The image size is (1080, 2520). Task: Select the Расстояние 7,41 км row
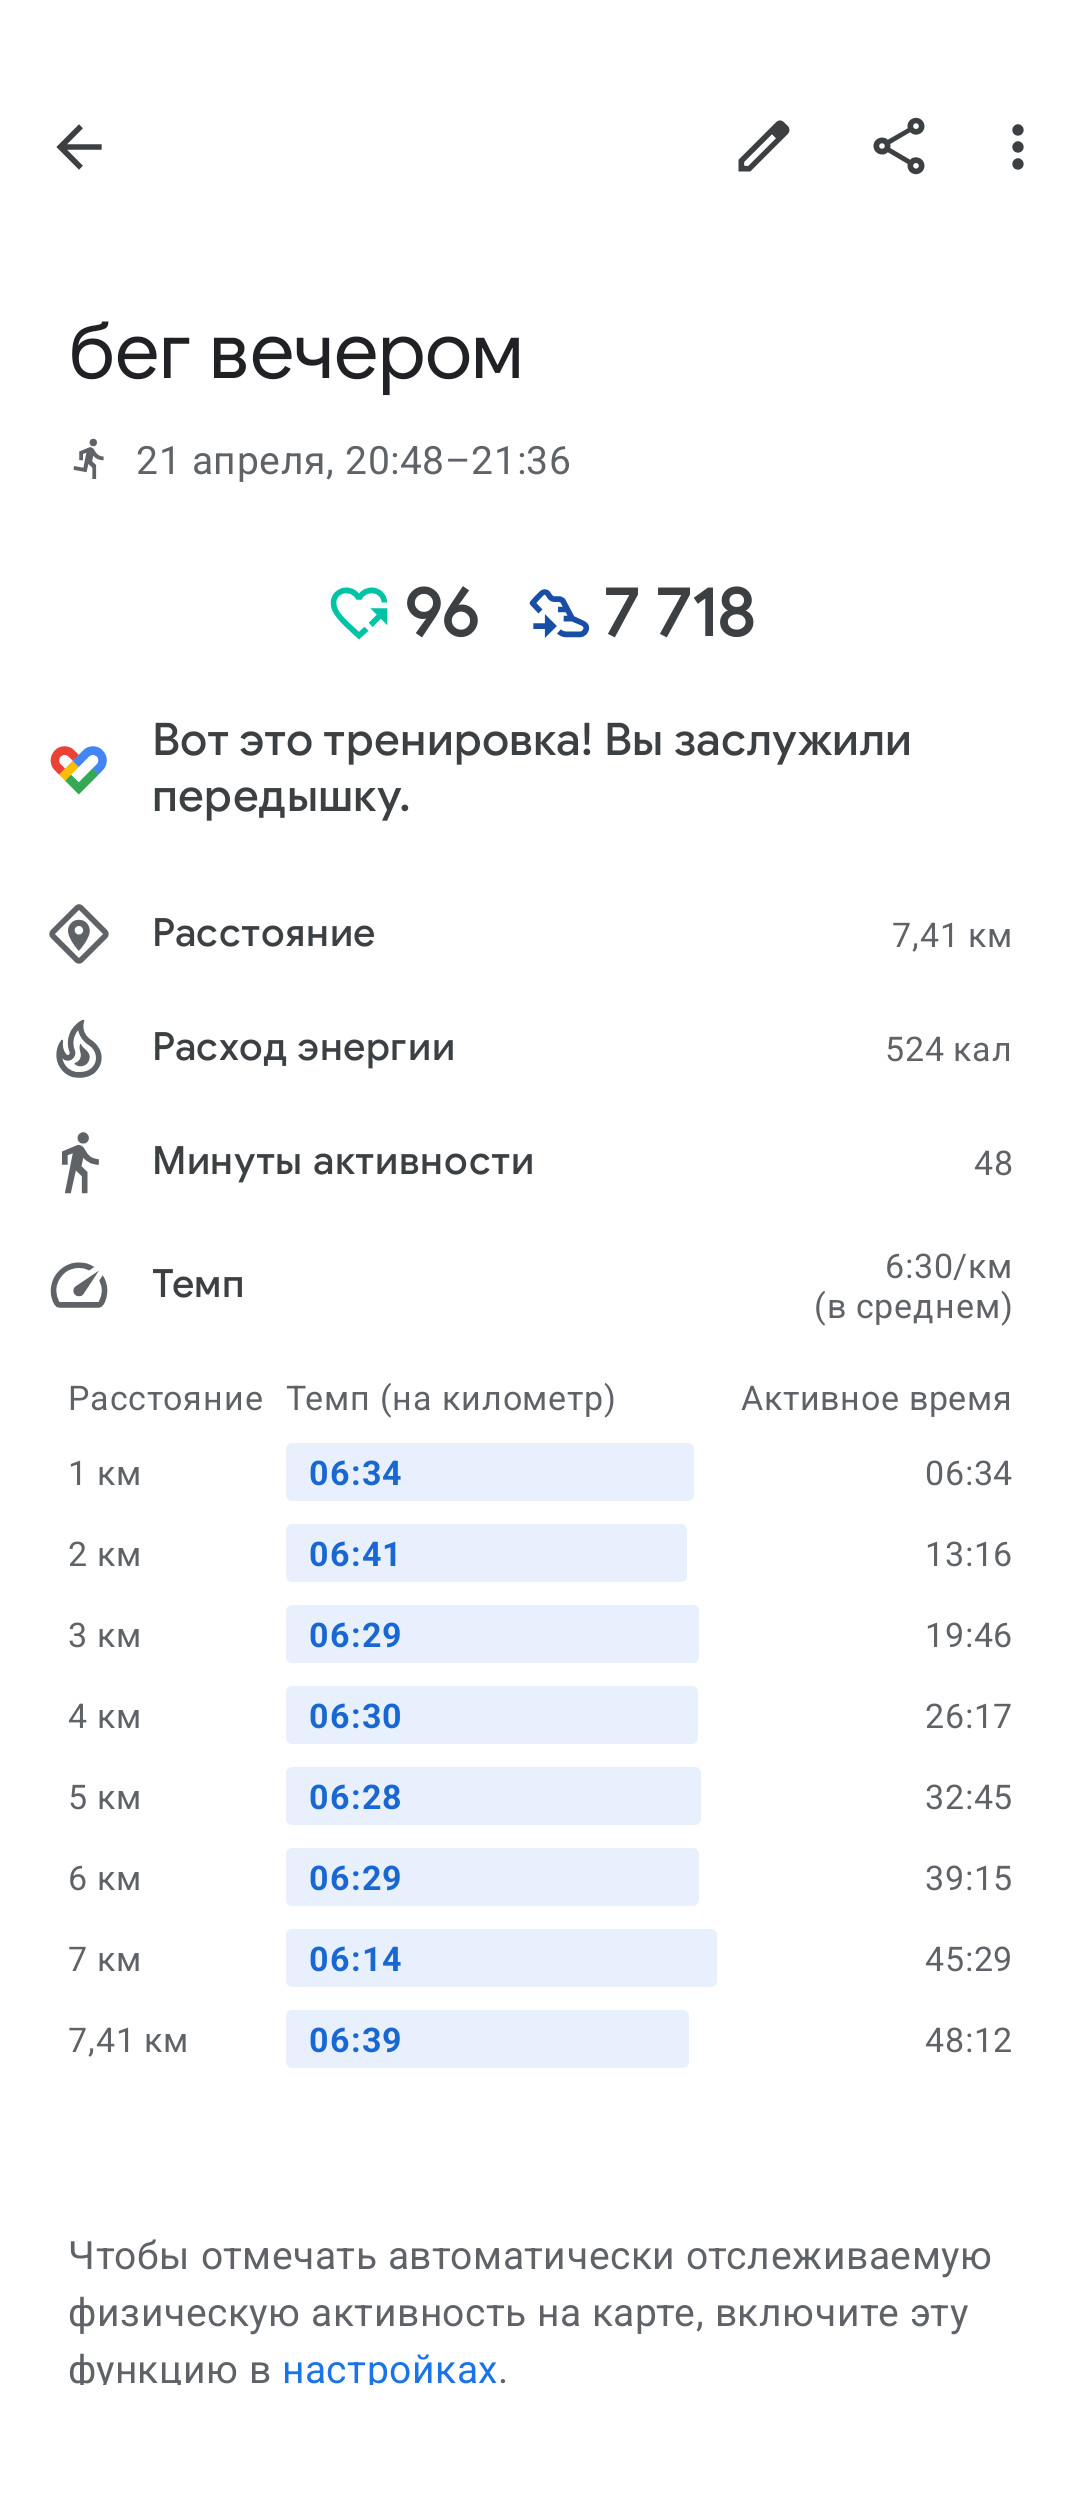tap(540, 934)
